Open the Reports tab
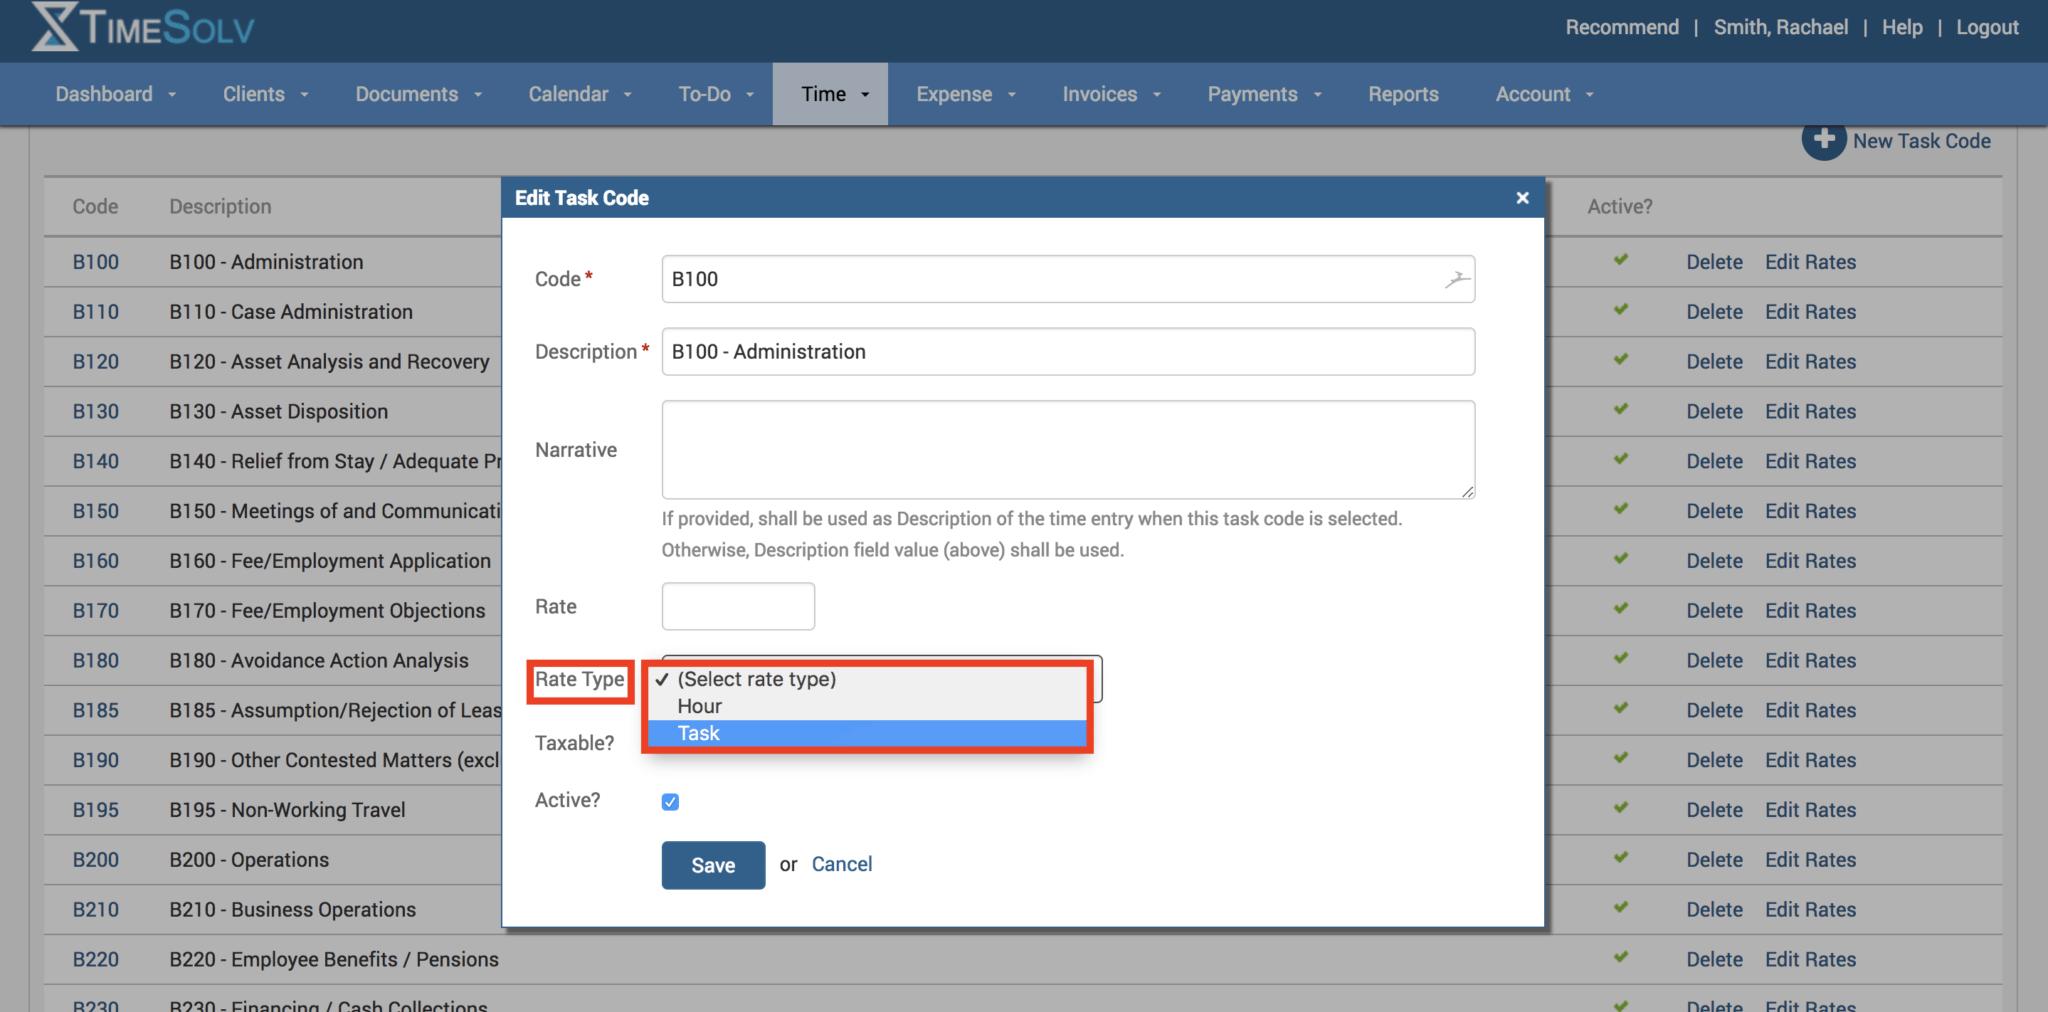 [1403, 94]
